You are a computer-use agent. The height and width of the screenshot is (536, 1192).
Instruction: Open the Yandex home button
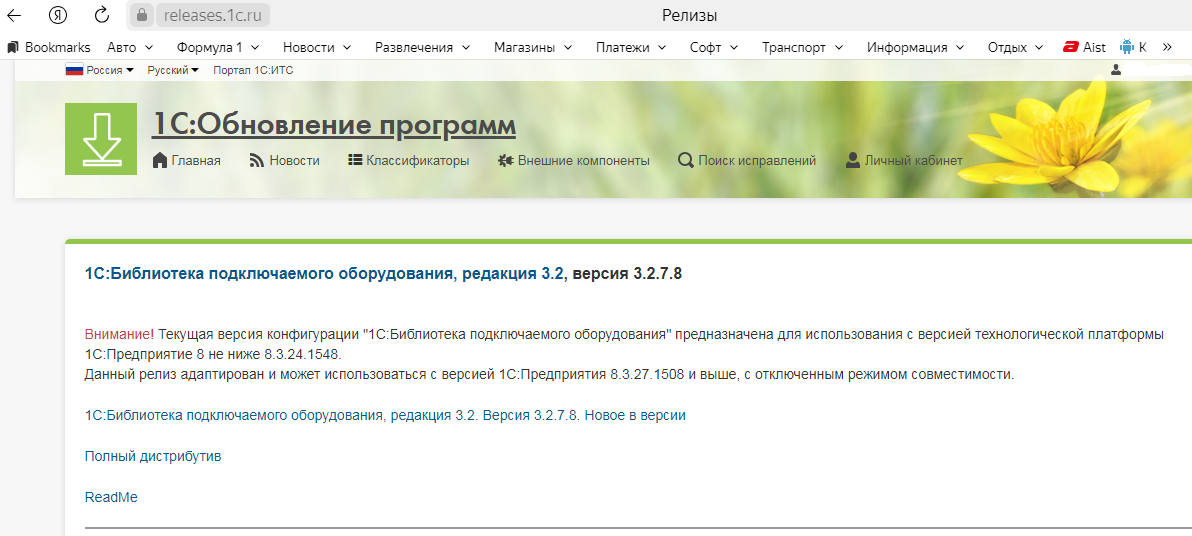pyautogui.click(x=58, y=15)
